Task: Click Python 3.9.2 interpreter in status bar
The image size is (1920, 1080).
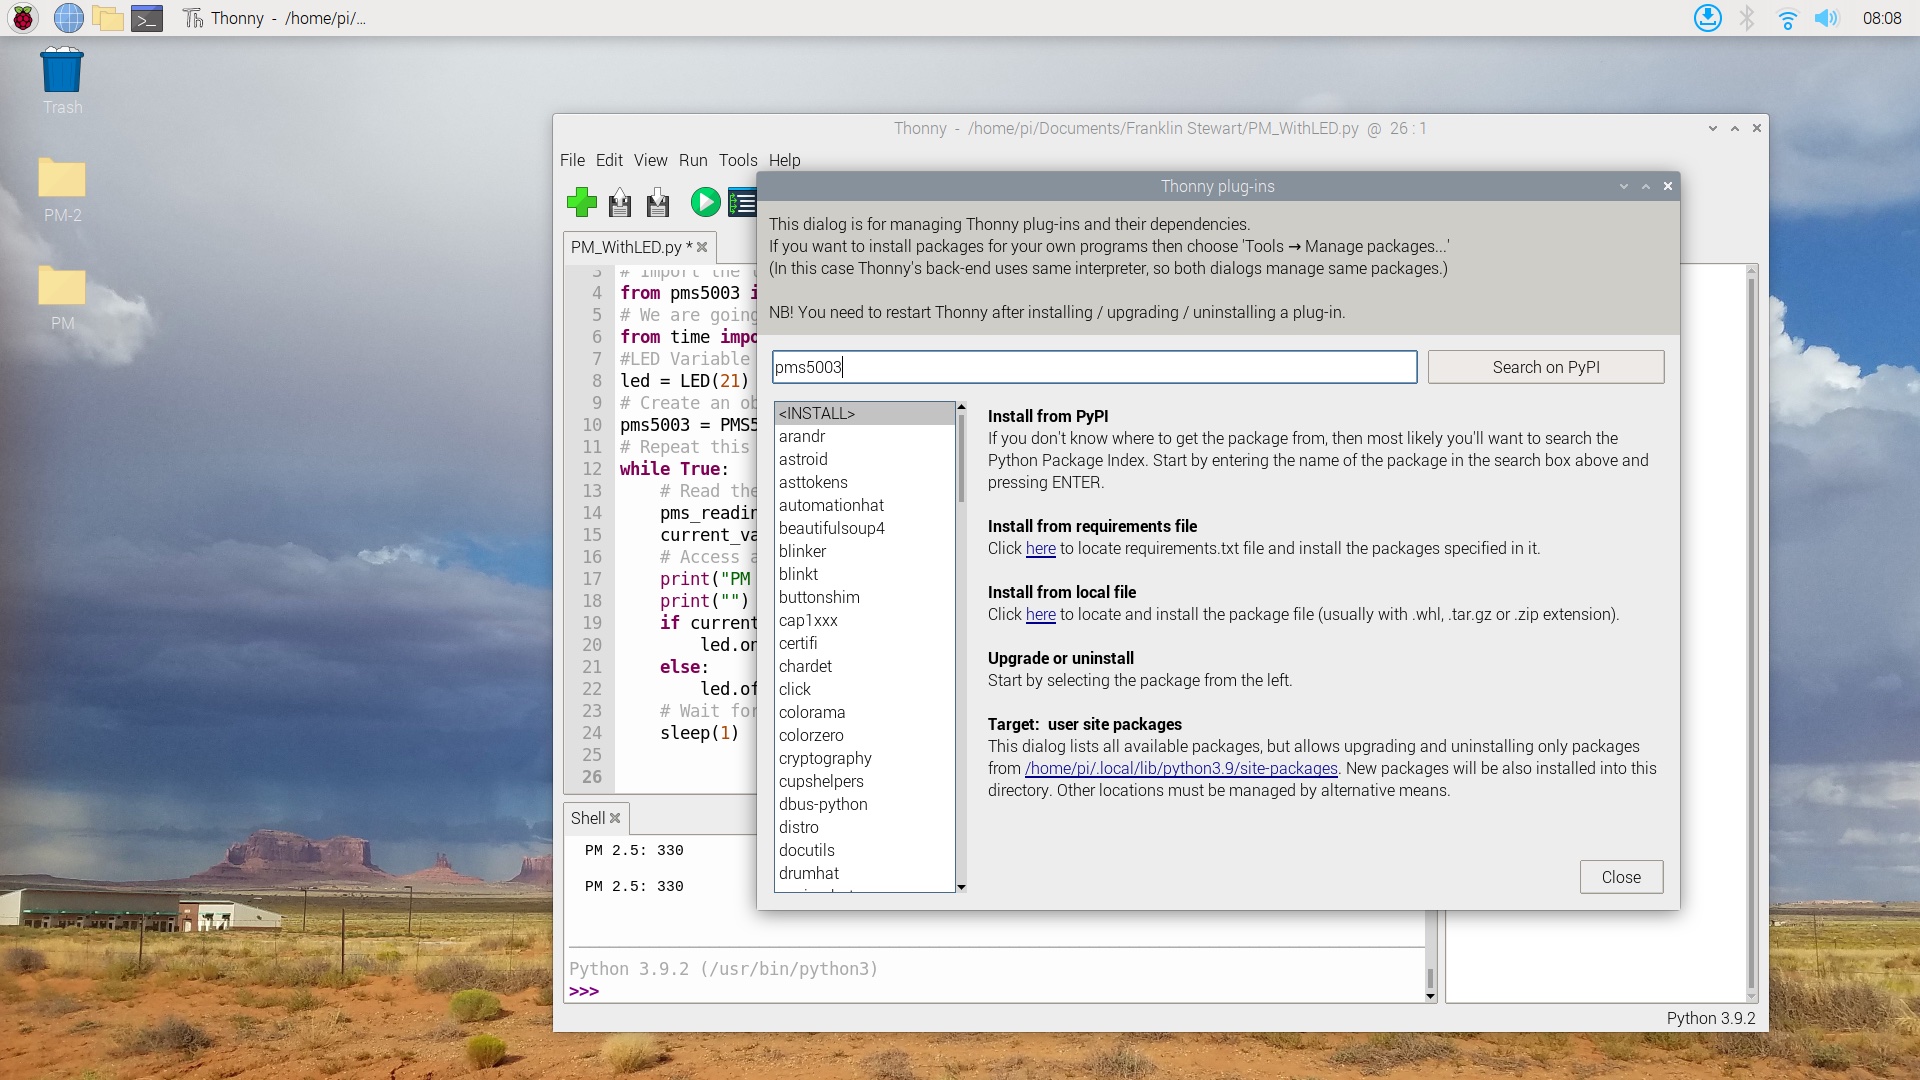Action: click(1710, 1018)
